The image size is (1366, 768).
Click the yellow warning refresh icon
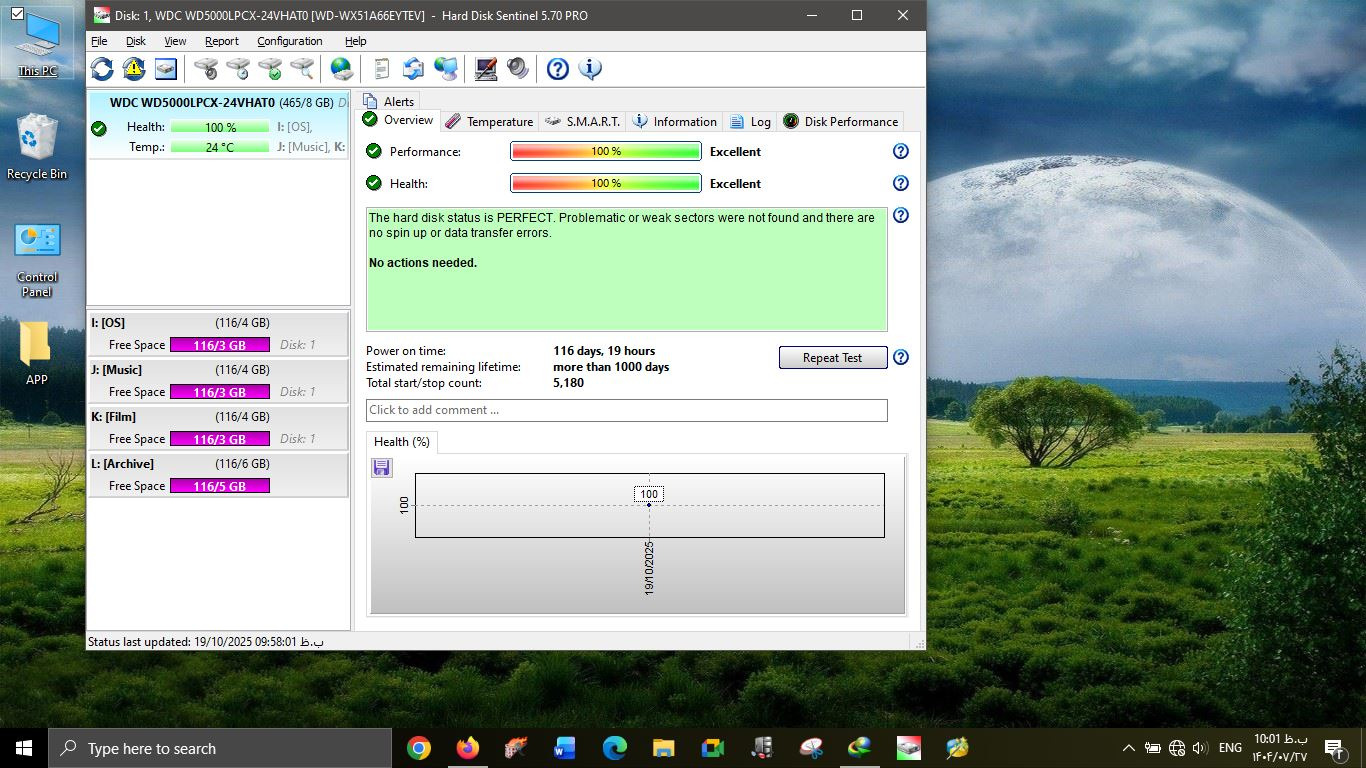pos(134,69)
